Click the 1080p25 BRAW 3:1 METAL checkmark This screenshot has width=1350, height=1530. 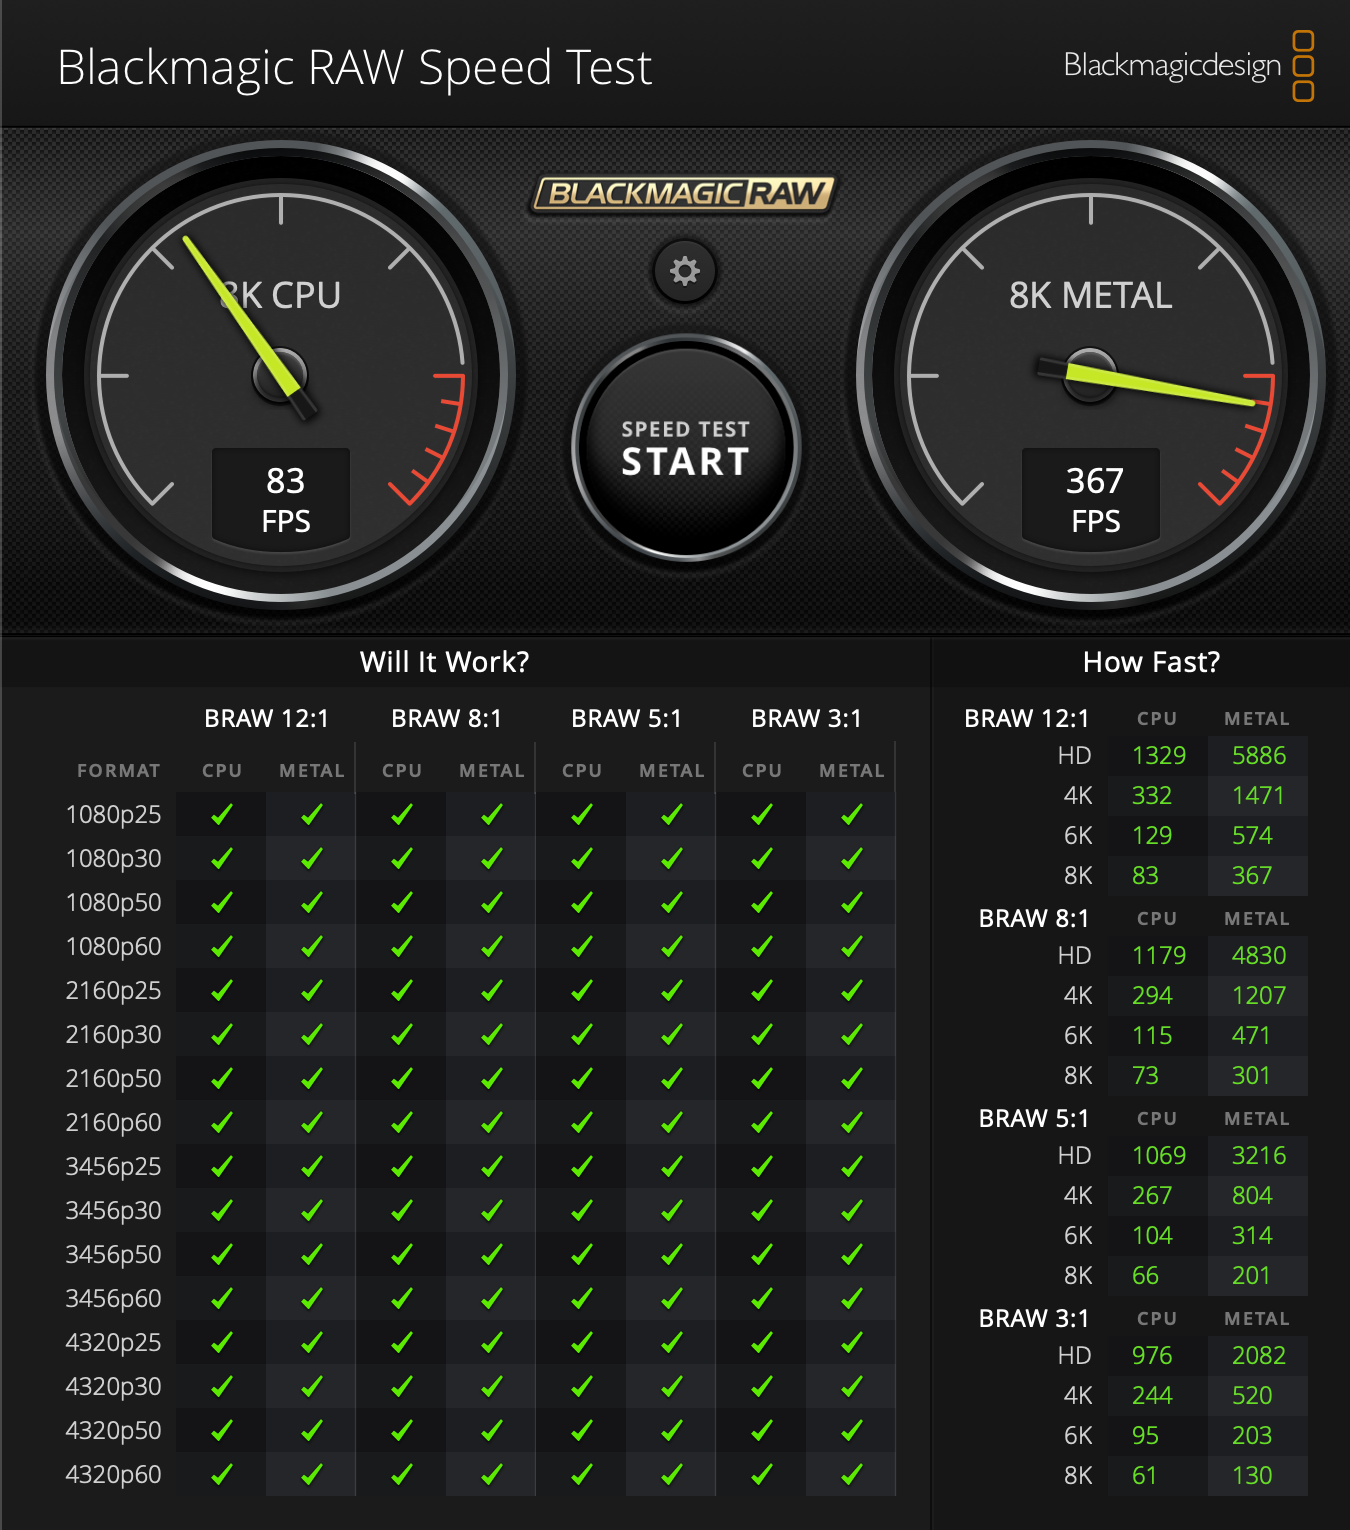tap(852, 815)
